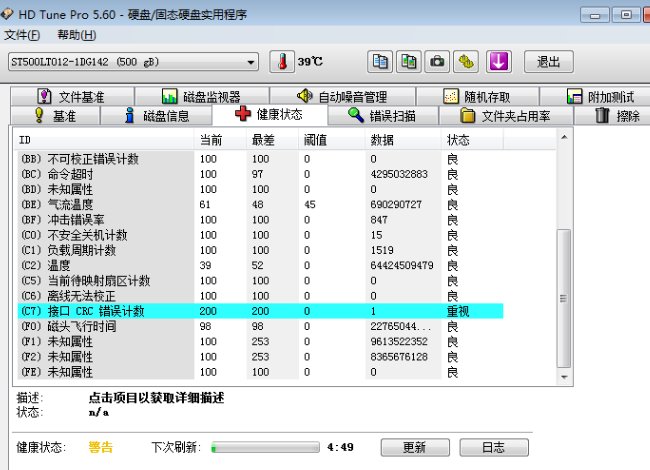Click the data value 9613522352
This screenshot has width=650, height=470.
tap(399, 342)
